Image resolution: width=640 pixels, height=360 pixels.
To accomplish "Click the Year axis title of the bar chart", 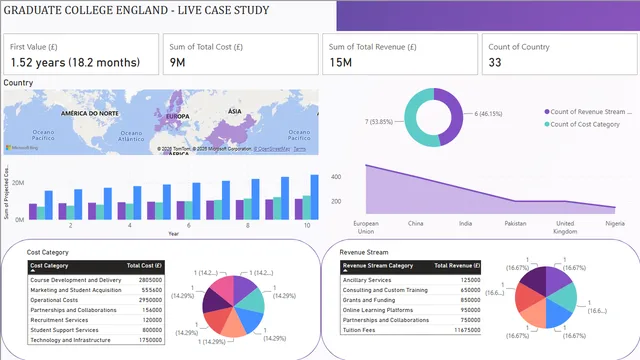I will [173, 233].
